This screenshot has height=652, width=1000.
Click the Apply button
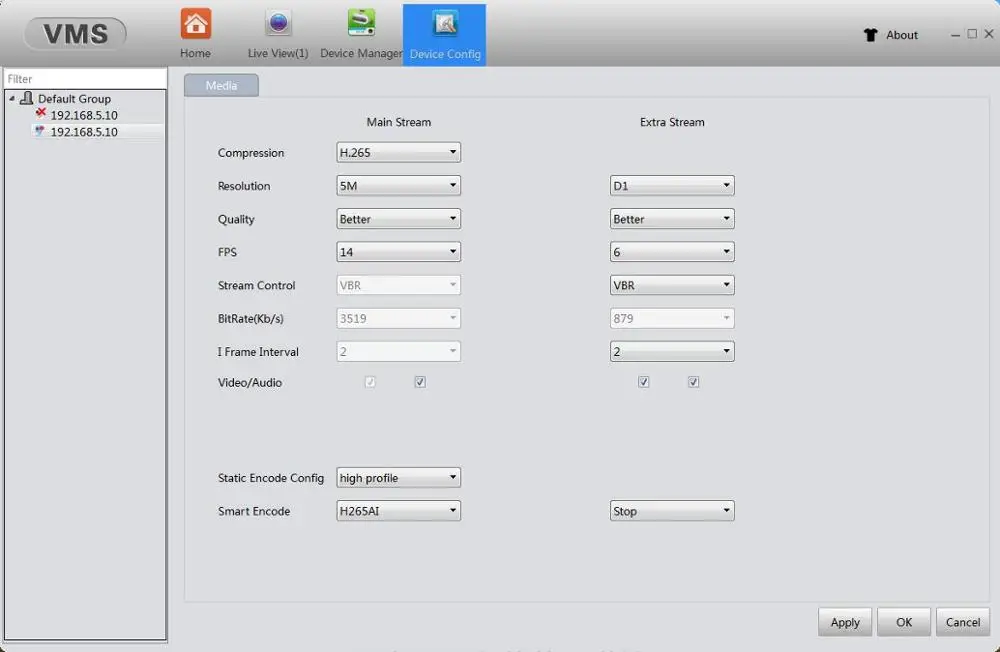(845, 622)
